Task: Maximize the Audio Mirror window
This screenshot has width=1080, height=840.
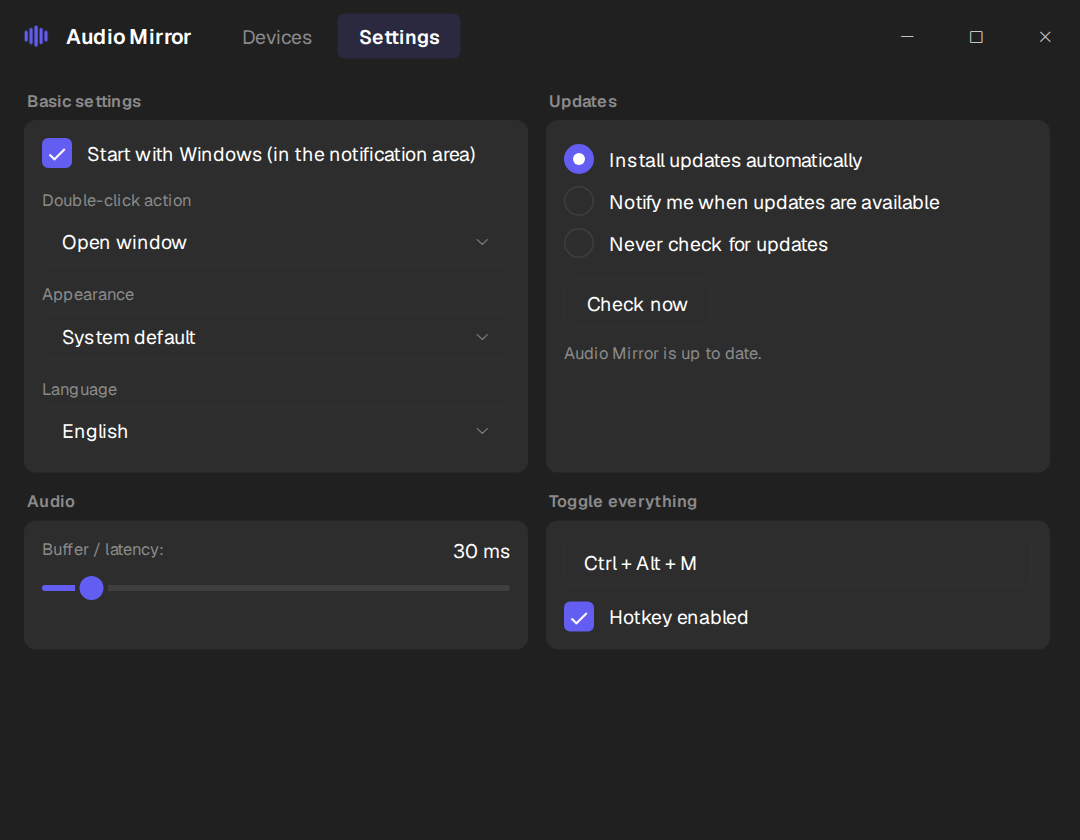Action: 976,36
